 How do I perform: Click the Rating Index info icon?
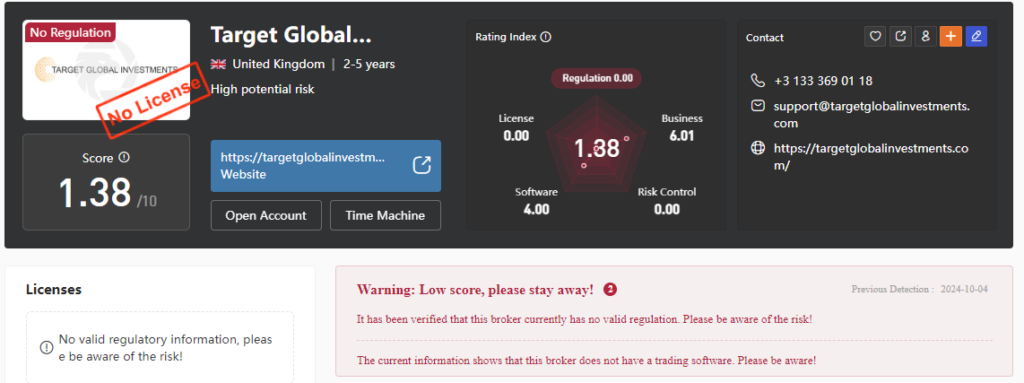click(546, 37)
